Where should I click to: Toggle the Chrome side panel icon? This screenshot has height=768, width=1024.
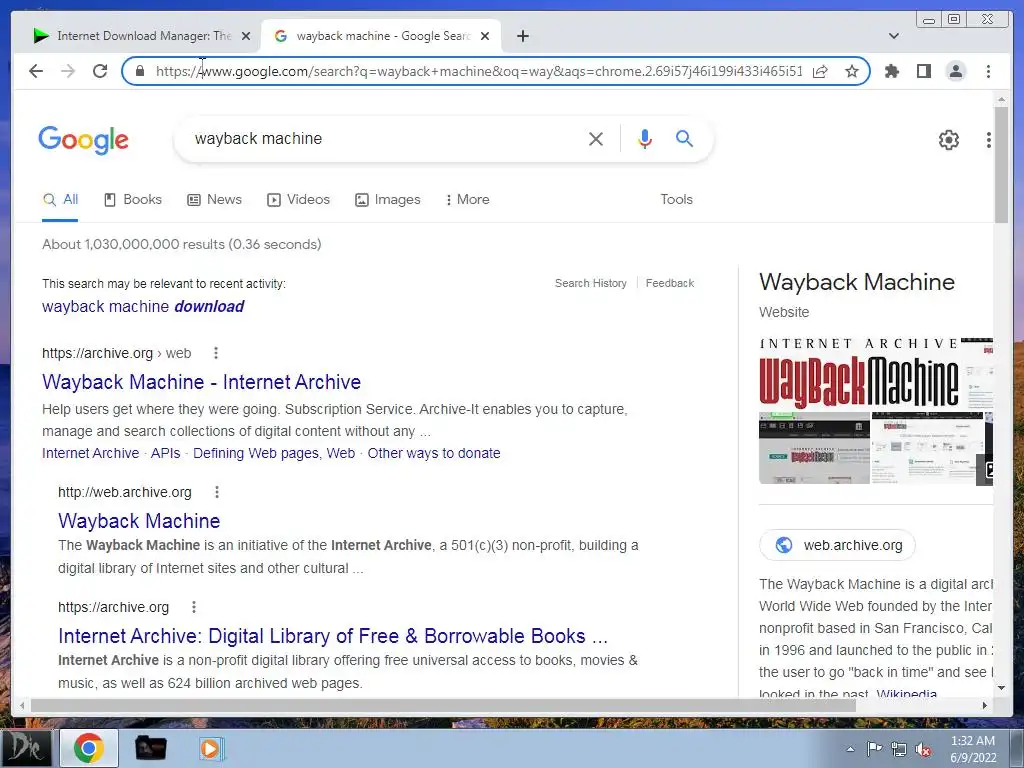(x=923, y=71)
